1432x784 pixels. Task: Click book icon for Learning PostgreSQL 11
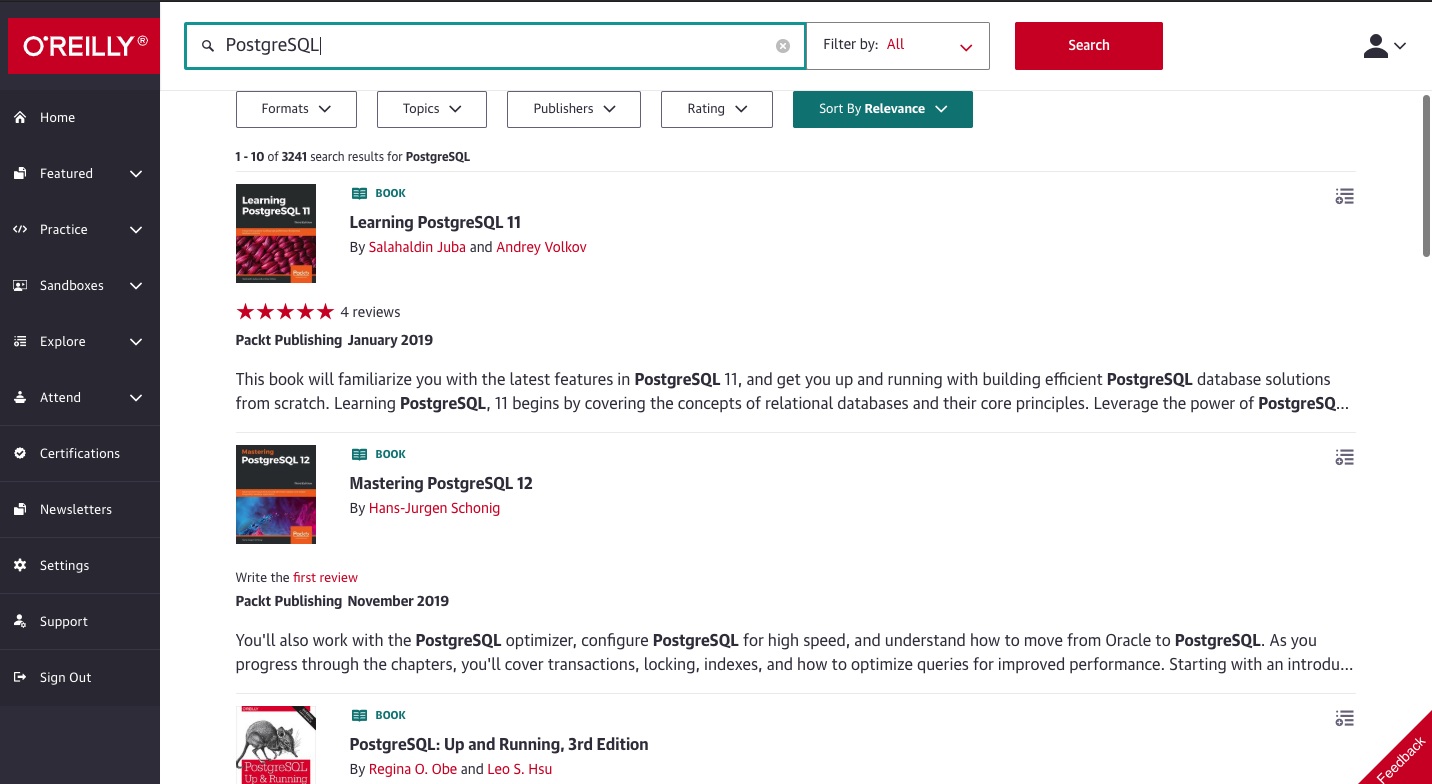click(360, 193)
